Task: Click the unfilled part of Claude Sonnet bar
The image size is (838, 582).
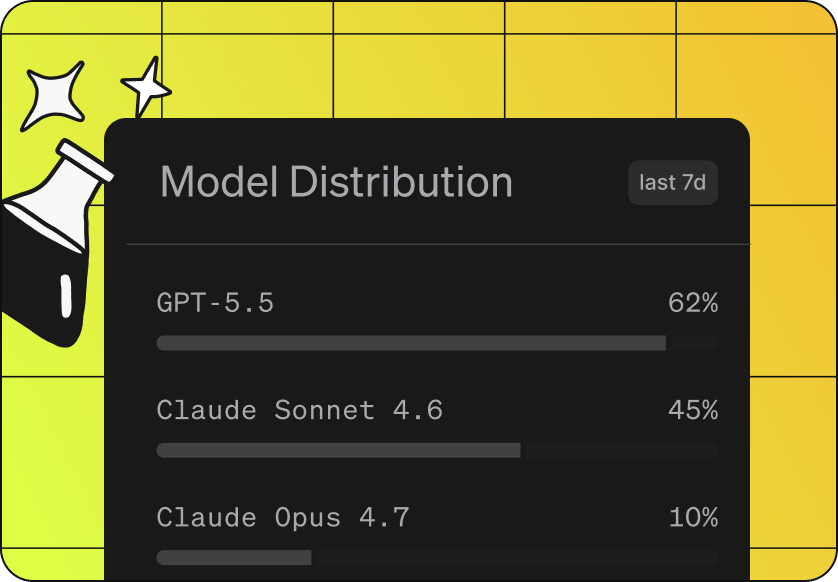Action: click(622, 451)
